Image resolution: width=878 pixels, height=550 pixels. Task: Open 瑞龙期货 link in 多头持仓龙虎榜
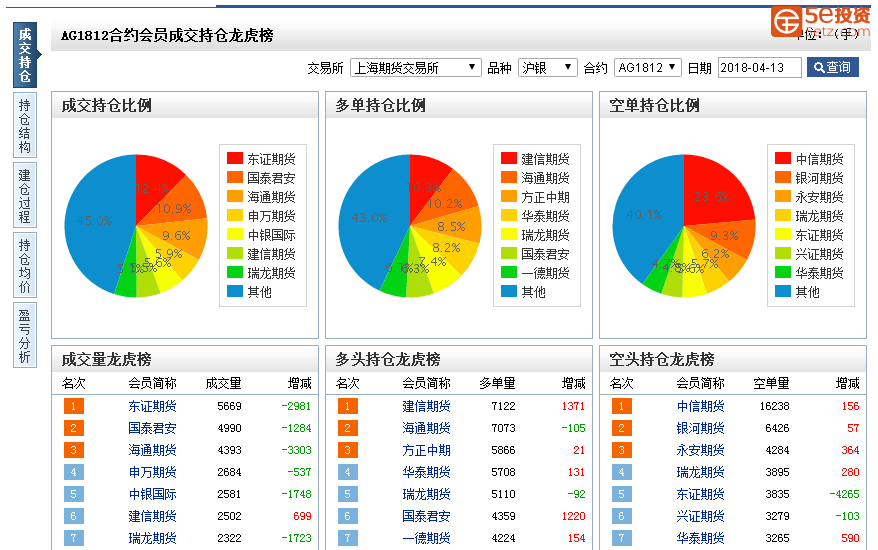426,494
